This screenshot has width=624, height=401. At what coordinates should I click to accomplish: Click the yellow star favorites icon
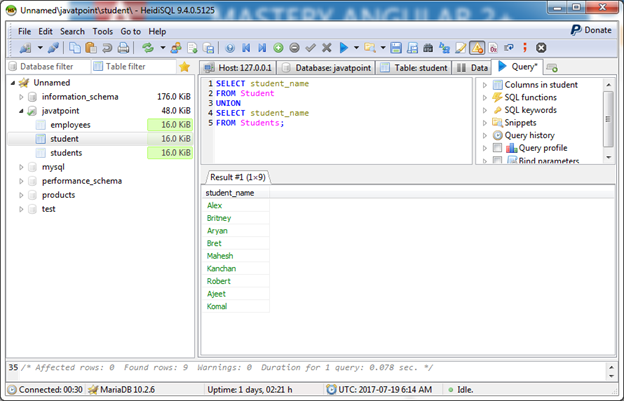185,67
